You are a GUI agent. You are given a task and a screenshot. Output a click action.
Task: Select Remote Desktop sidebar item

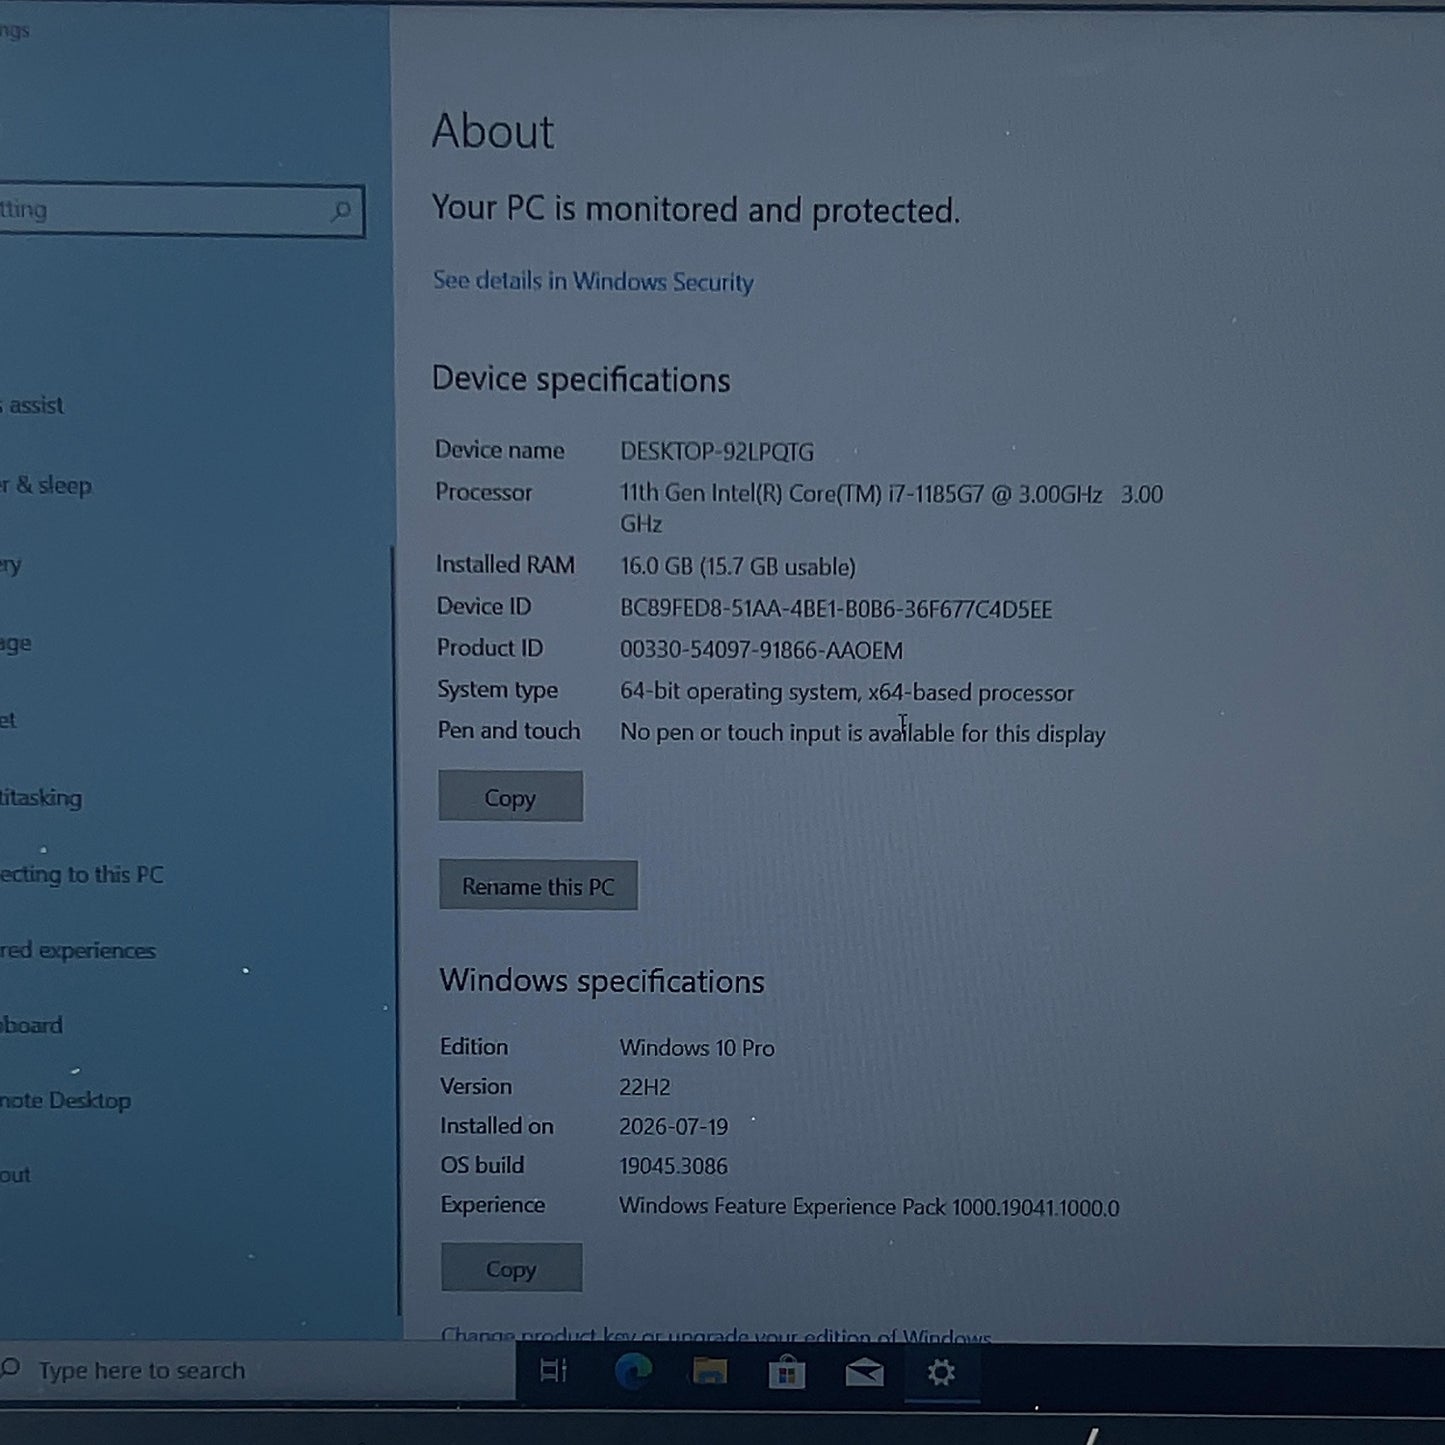66,1100
